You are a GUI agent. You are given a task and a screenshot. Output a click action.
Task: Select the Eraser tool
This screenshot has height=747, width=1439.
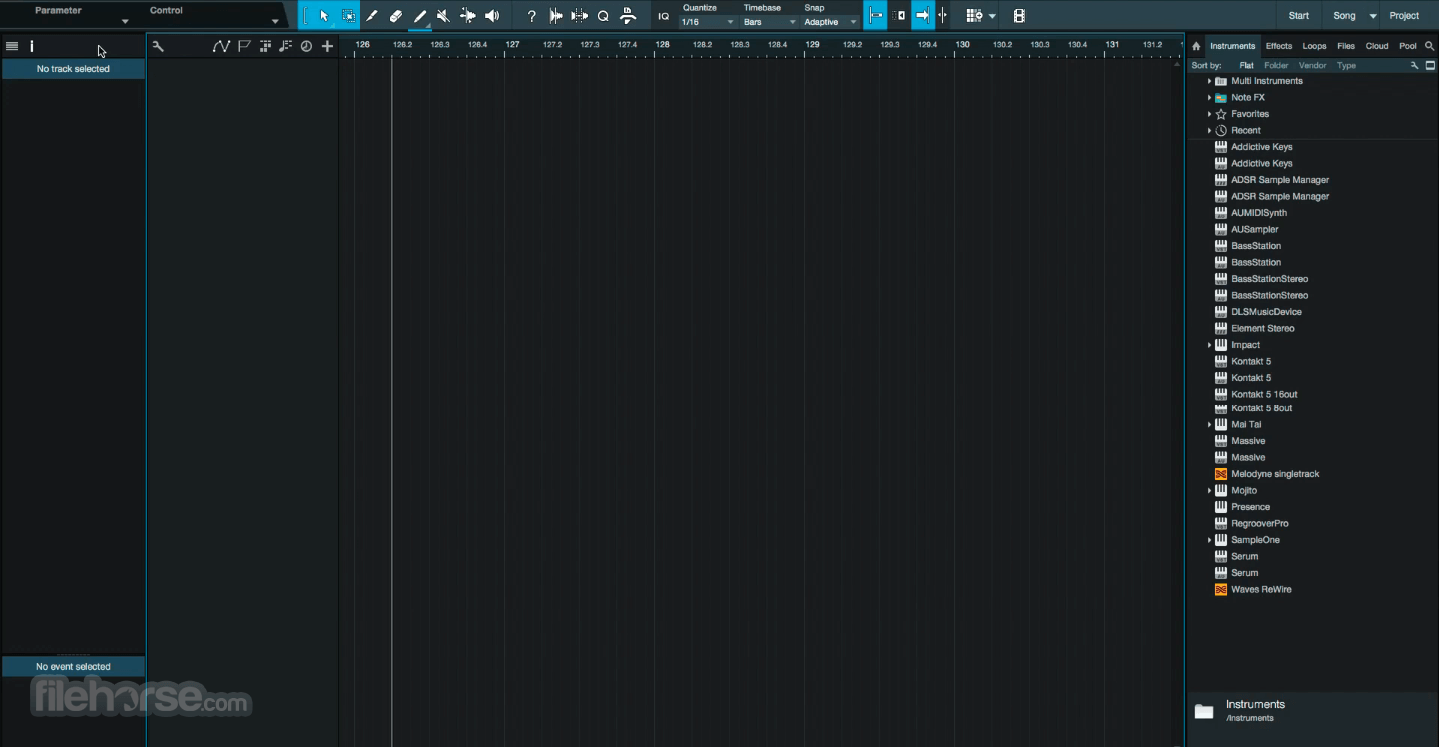(396, 16)
